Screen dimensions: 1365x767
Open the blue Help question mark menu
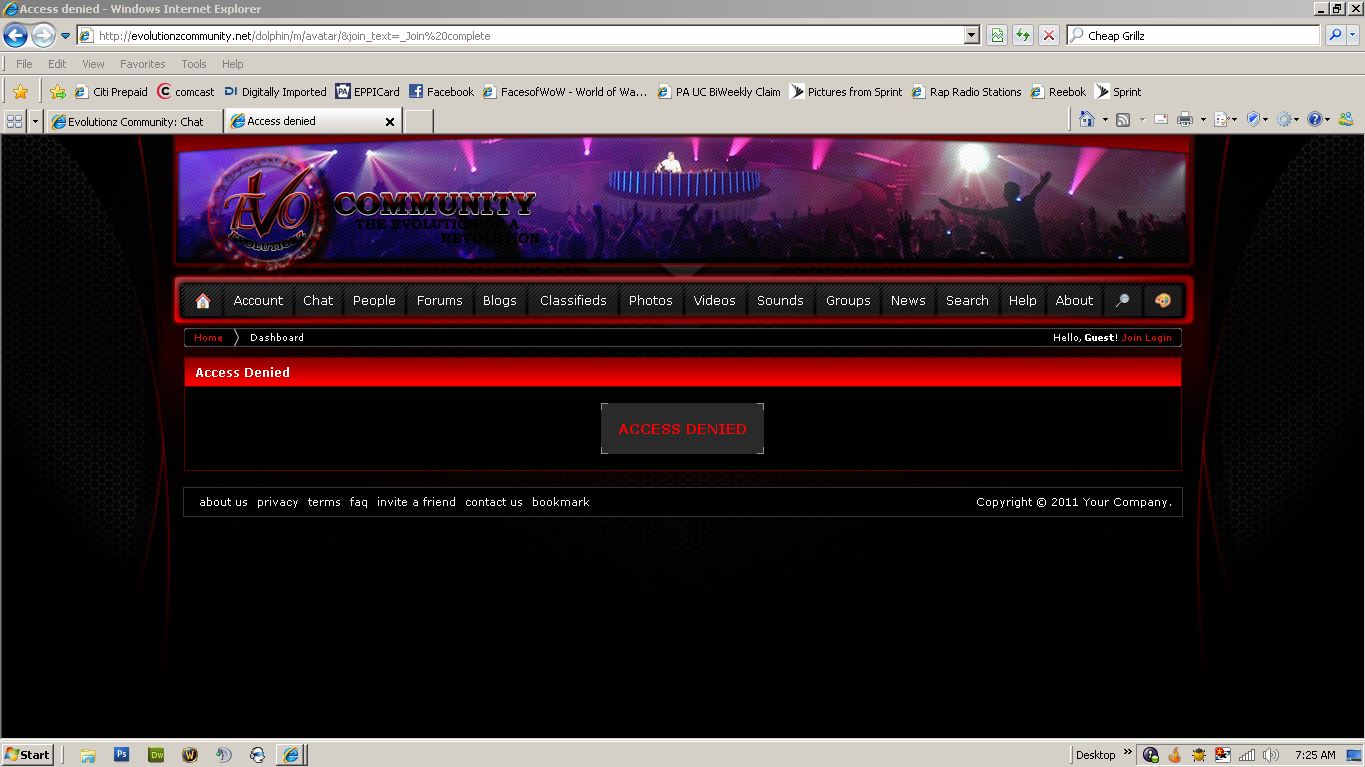point(1319,120)
